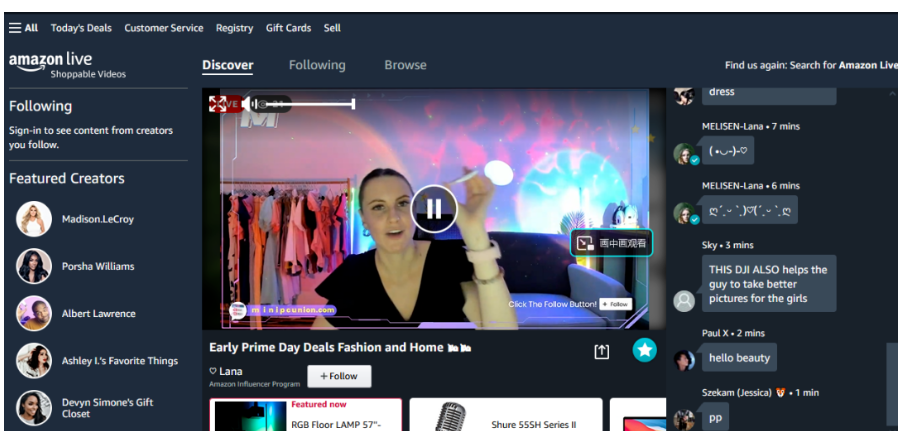Pause the live video
Screen dimensions: 909x431
click(x=434, y=208)
